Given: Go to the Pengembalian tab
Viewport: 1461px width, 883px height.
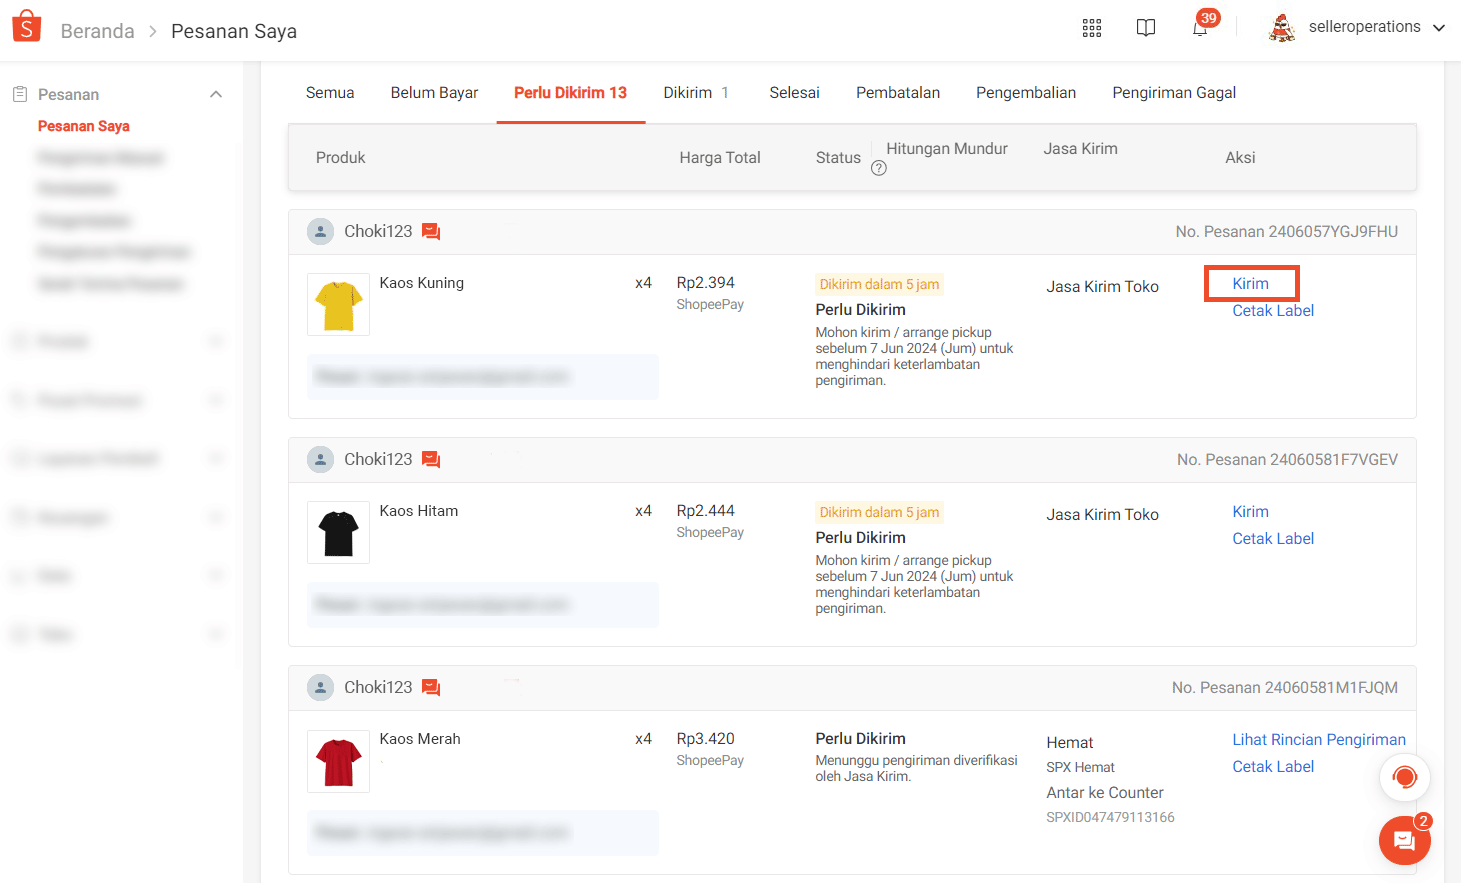Looking at the screenshot, I should pyautogui.click(x=1026, y=93).
